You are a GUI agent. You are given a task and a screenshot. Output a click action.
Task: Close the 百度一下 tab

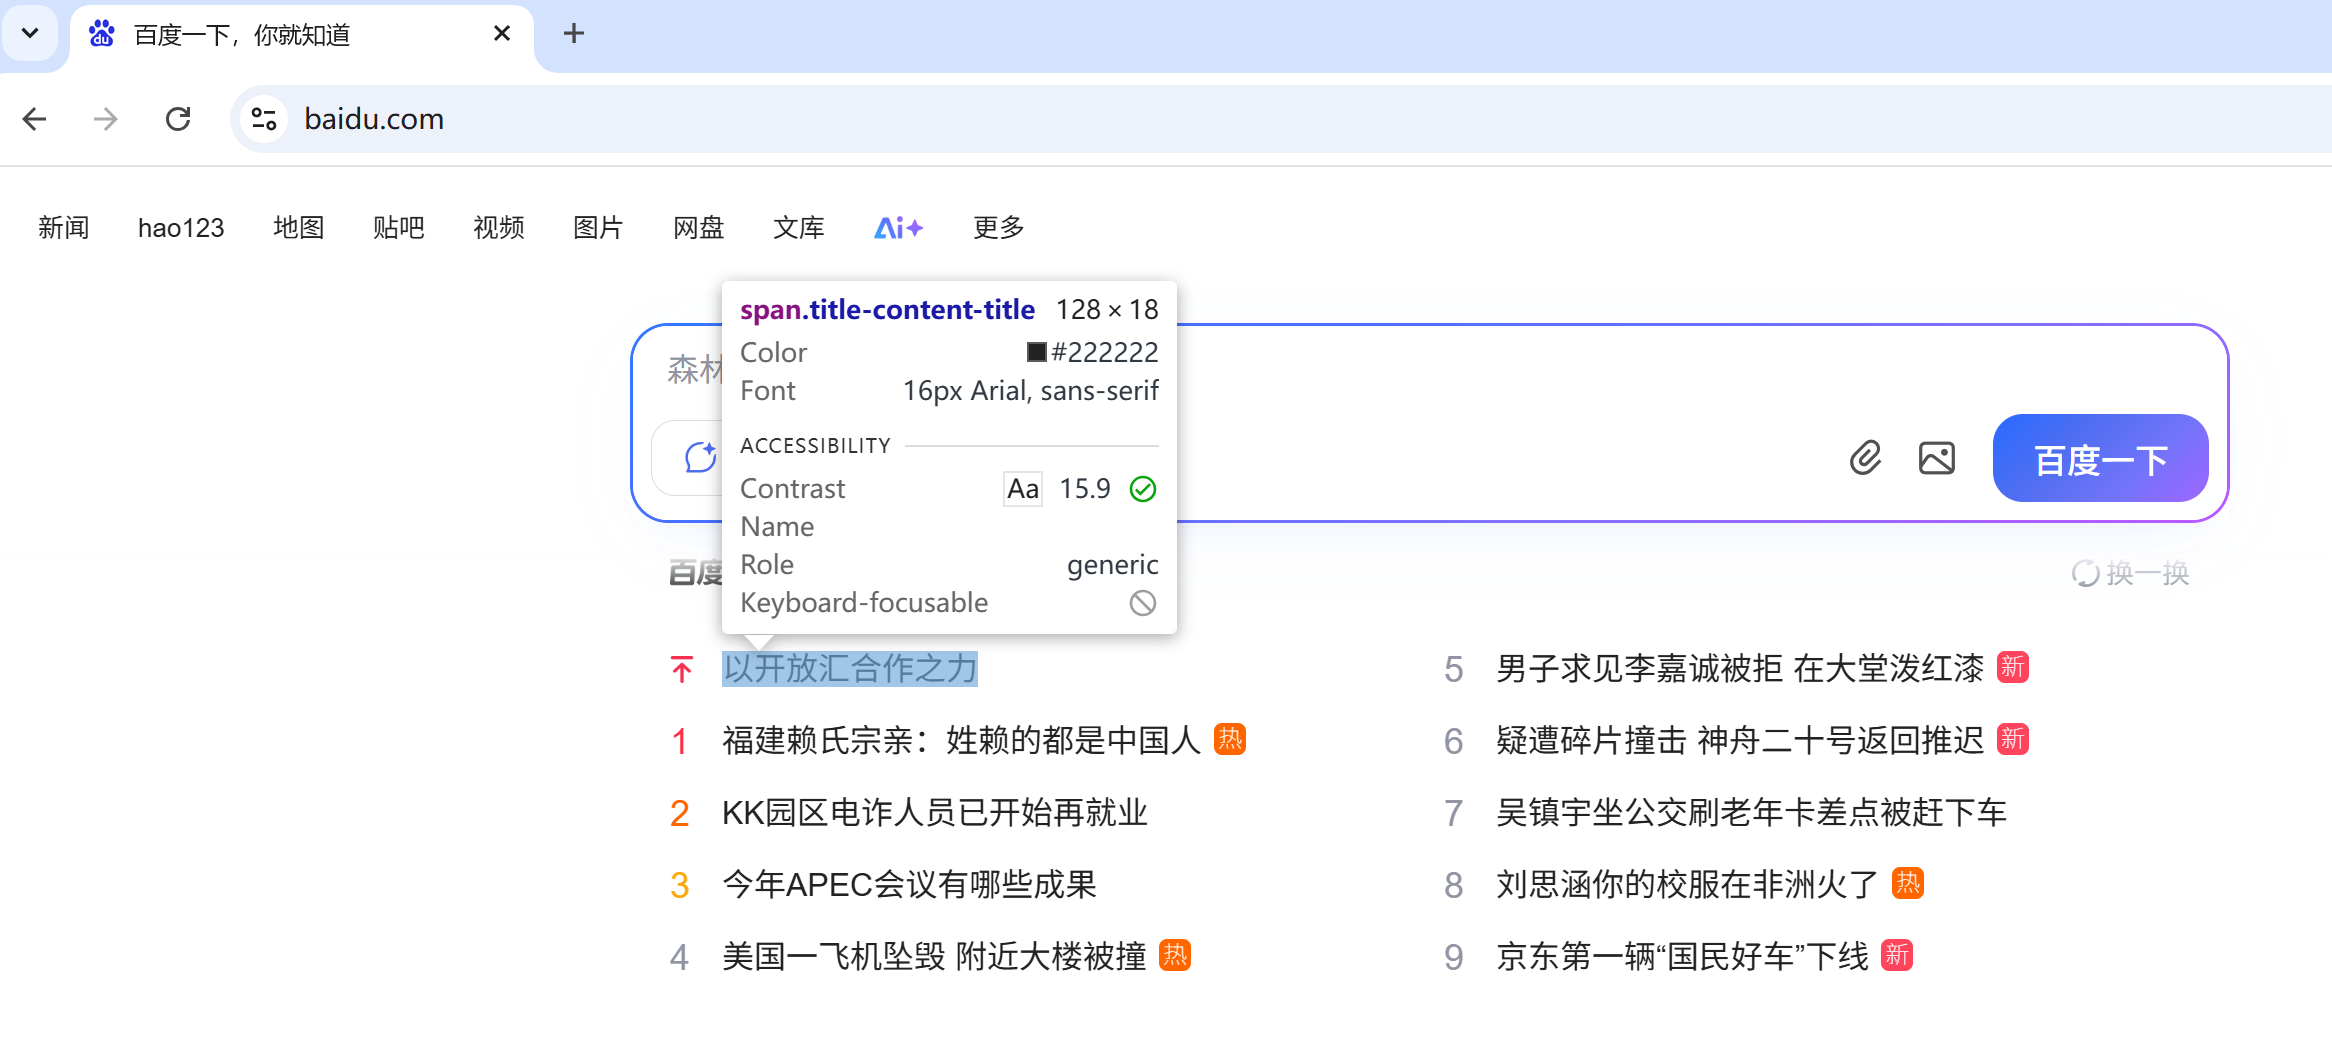[502, 34]
